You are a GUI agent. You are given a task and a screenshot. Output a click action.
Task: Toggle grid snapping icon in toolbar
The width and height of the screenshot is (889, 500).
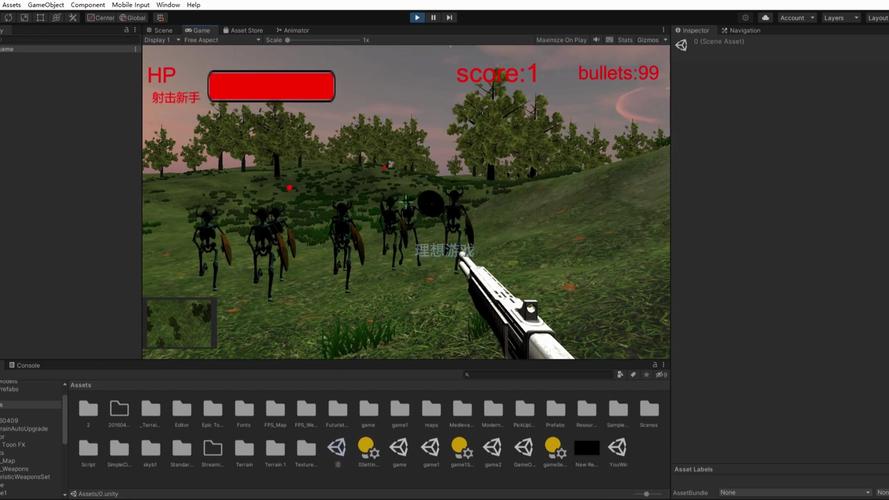click(x=160, y=18)
